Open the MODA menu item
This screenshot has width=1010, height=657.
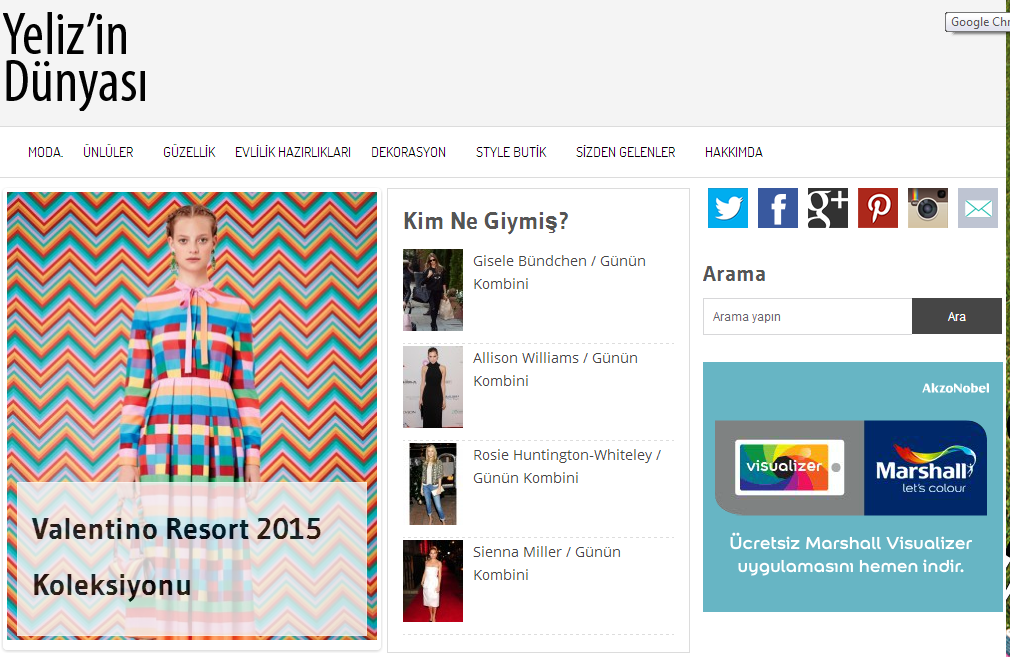click(x=45, y=153)
